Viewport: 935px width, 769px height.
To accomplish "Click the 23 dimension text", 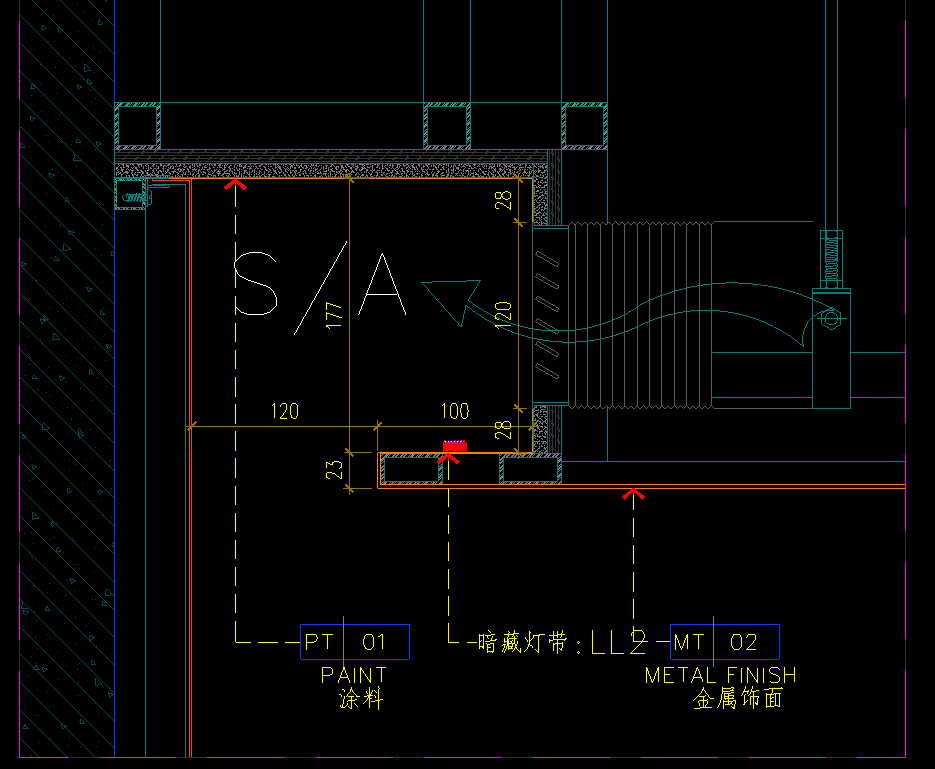I will pos(336,467).
